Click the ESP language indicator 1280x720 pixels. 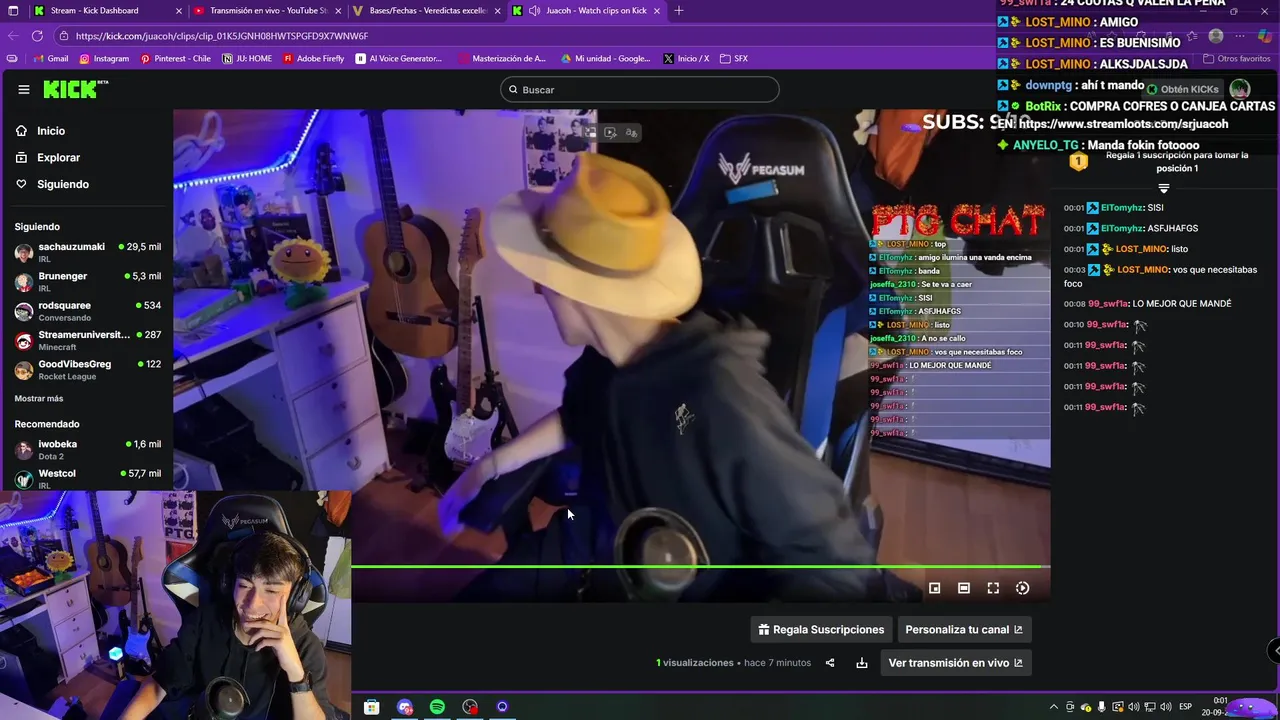pos(1186,707)
